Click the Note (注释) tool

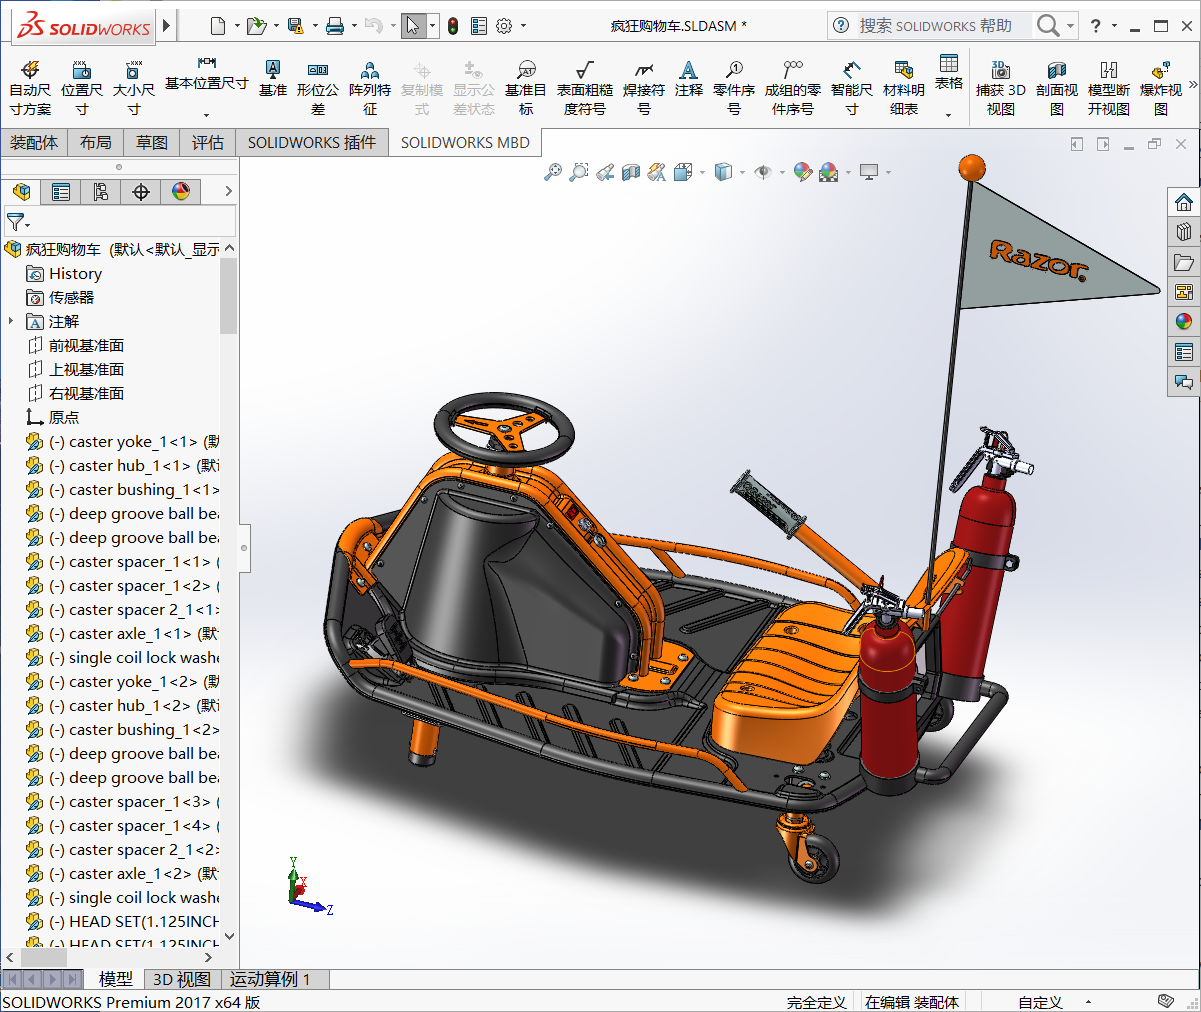pos(688,78)
